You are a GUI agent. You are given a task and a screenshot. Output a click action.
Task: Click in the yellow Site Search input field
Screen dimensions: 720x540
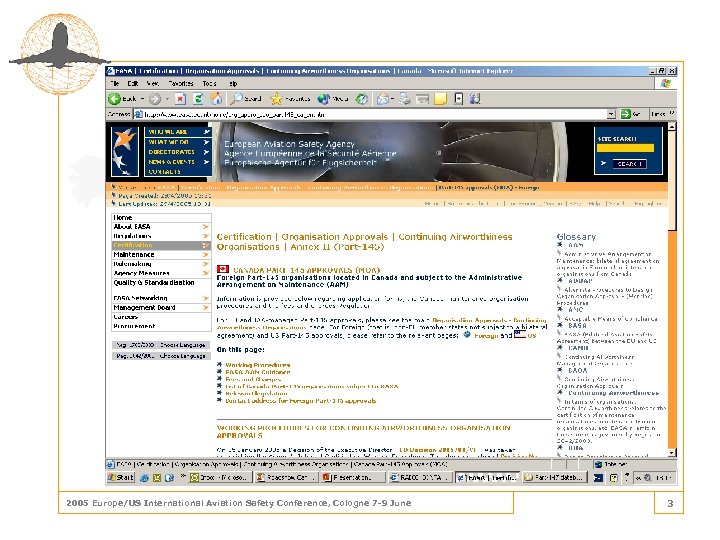[x=625, y=148]
